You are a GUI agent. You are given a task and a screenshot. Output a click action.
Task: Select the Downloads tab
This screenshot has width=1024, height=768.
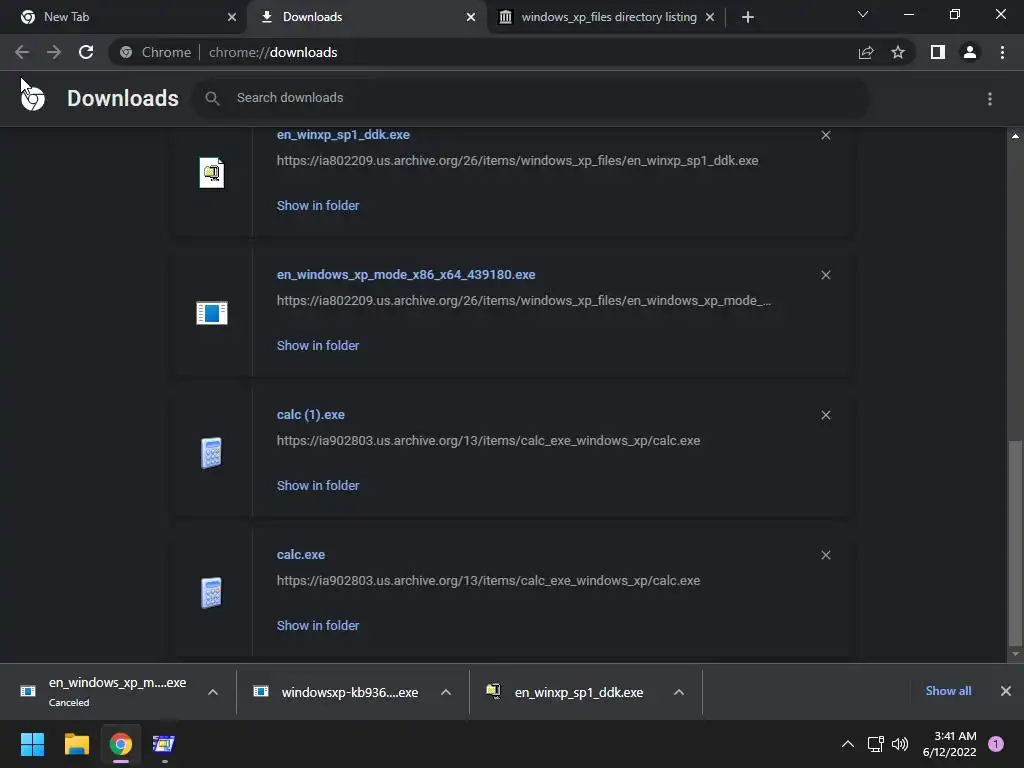tap(367, 17)
